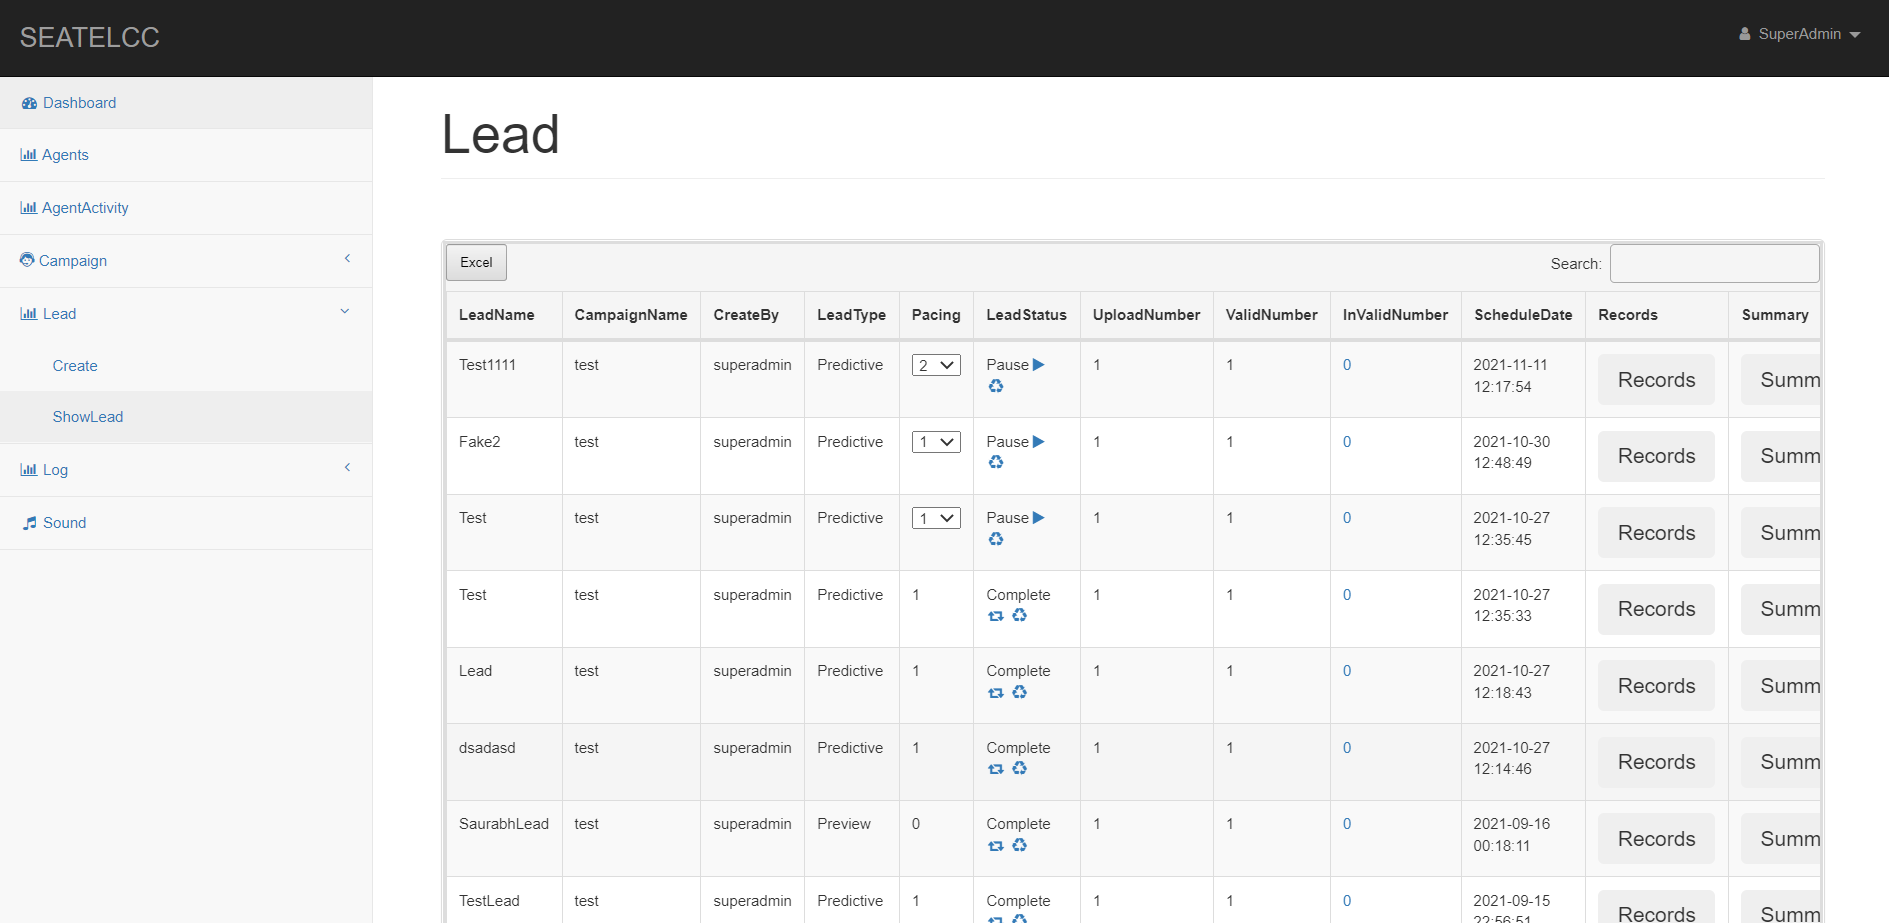Export the lead table with the Excel button

click(x=476, y=263)
